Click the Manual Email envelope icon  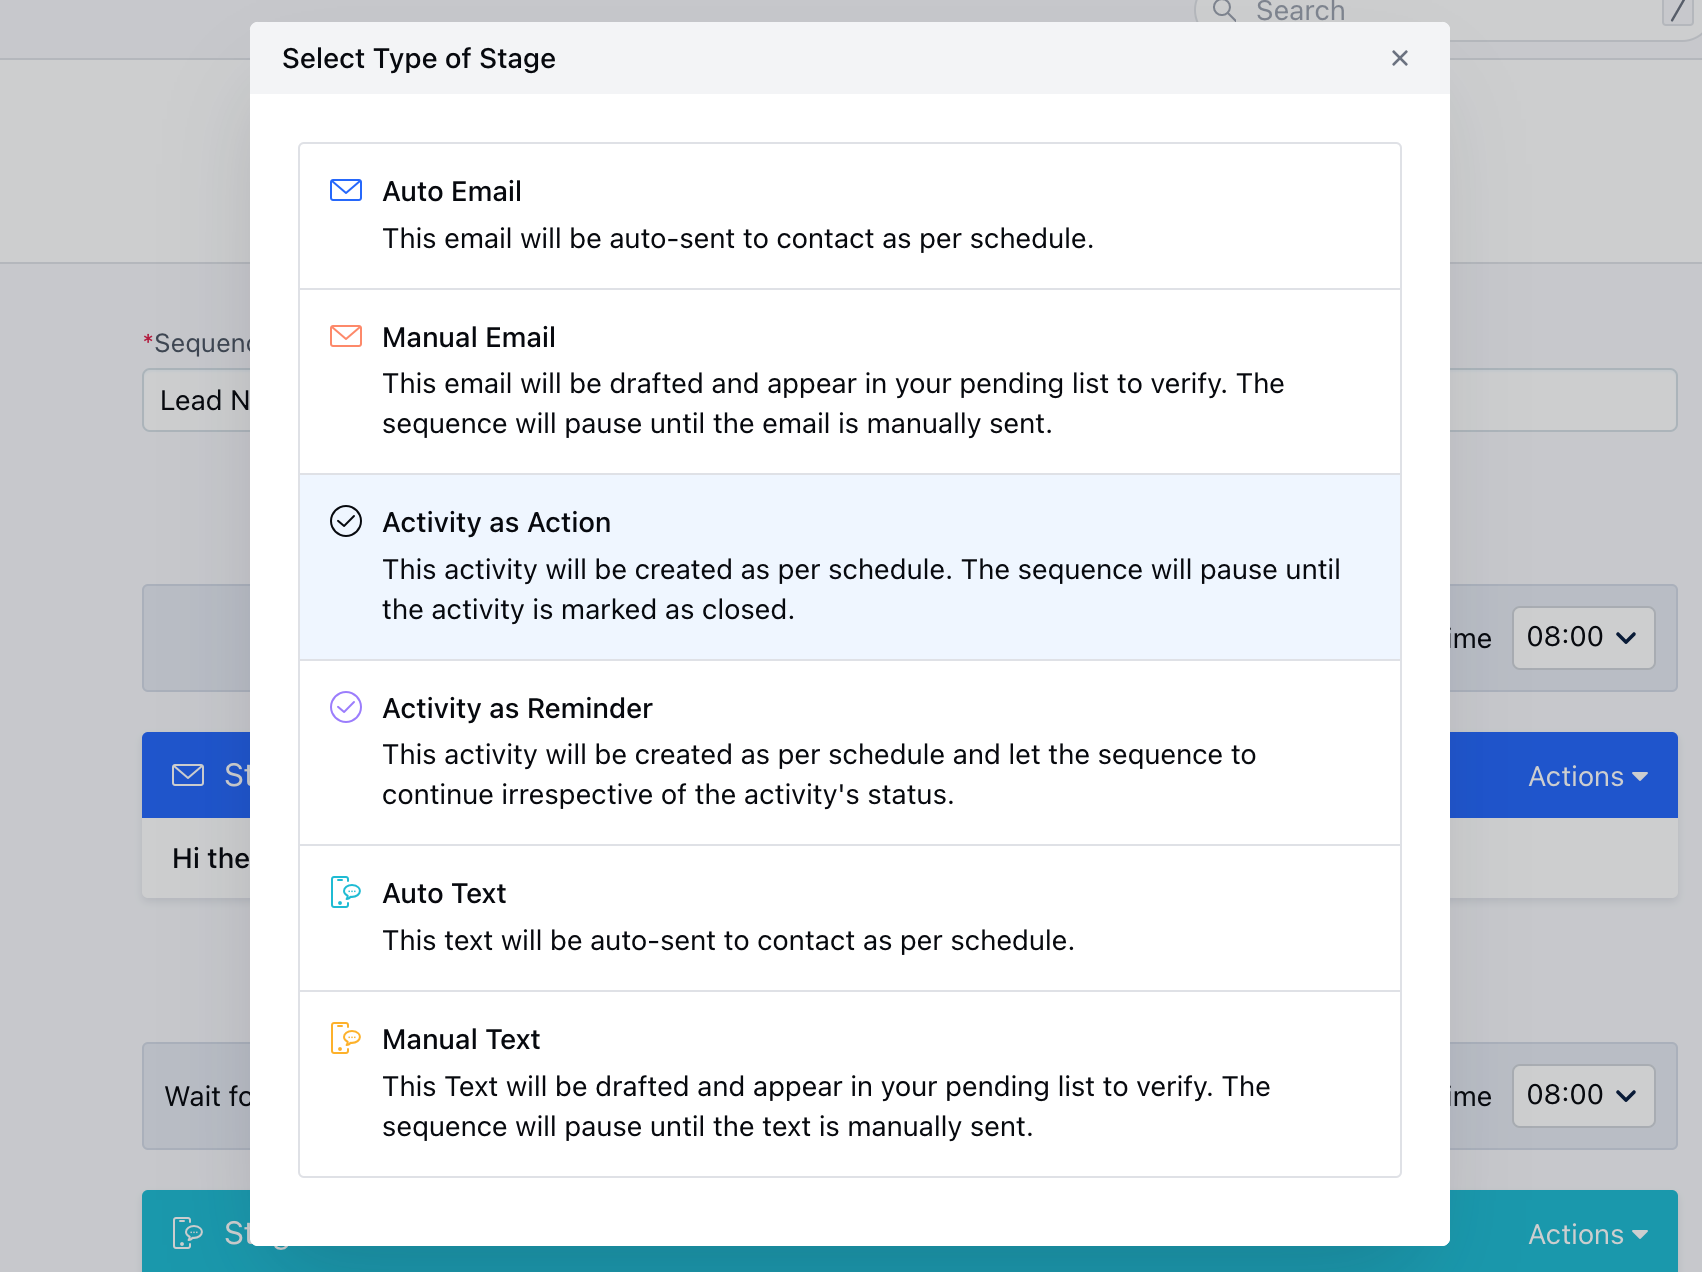pos(346,336)
